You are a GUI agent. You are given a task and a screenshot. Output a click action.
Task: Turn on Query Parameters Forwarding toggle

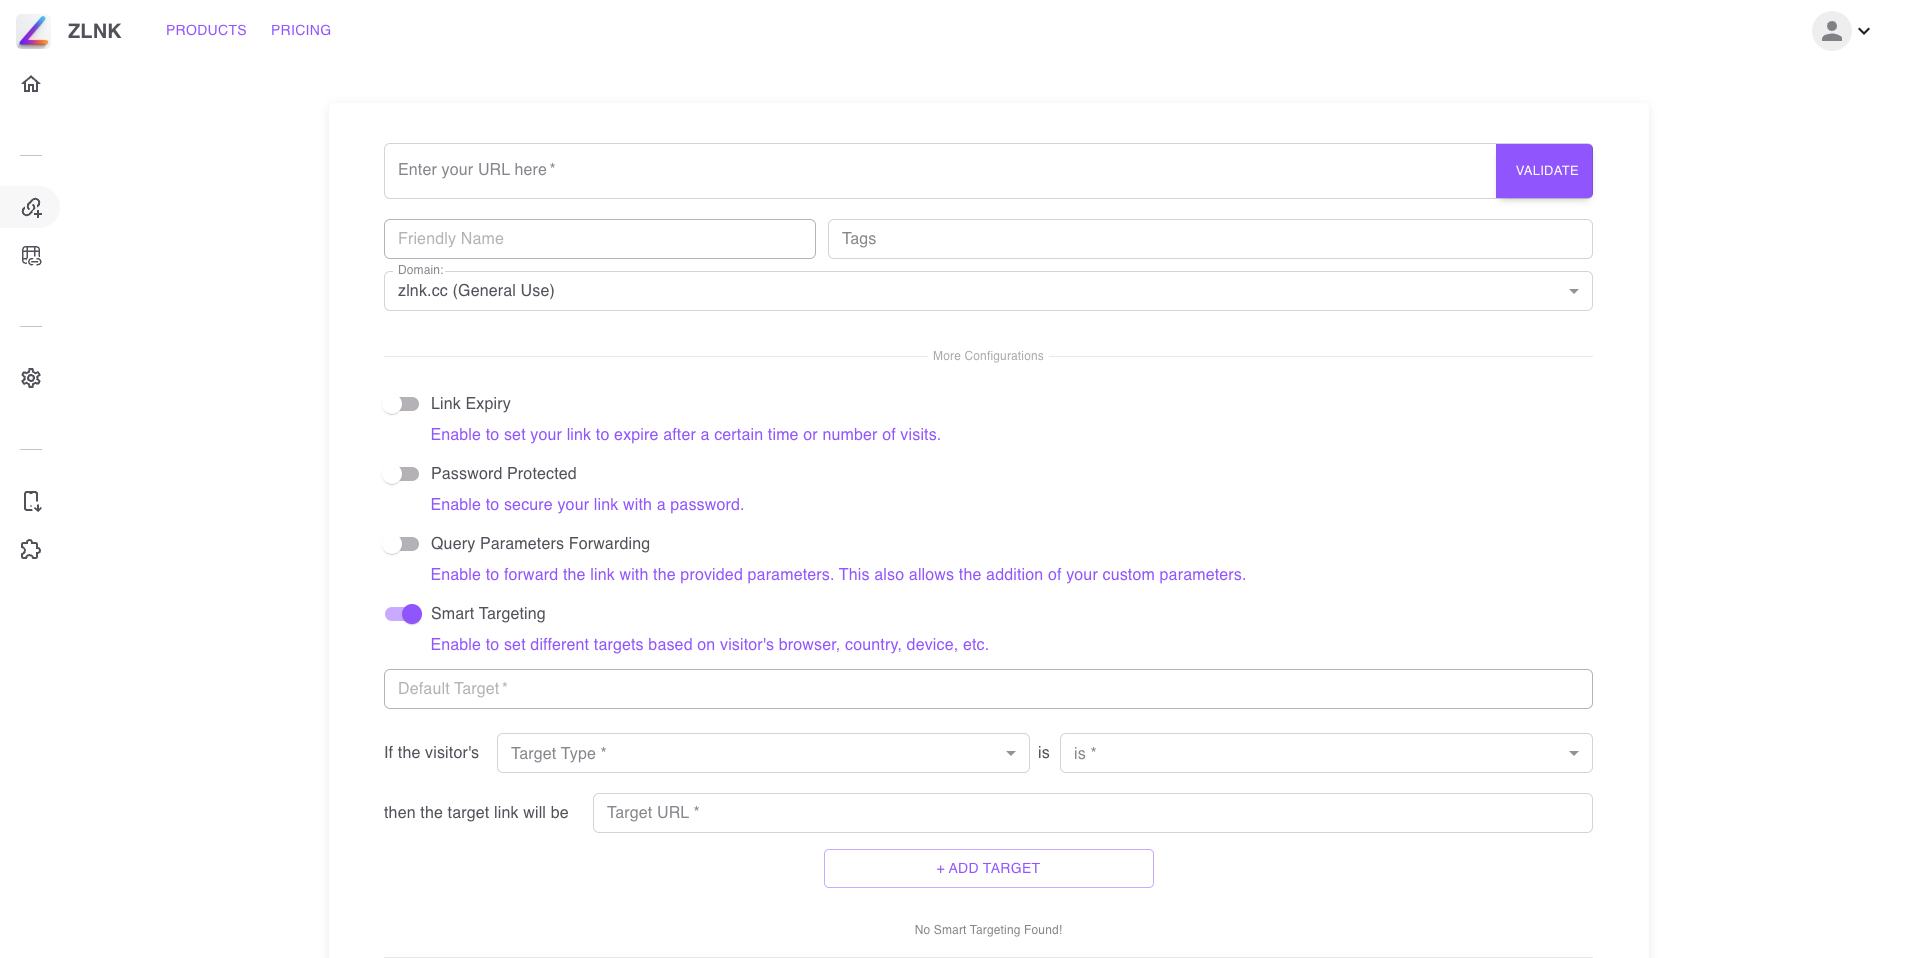tap(402, 544)
